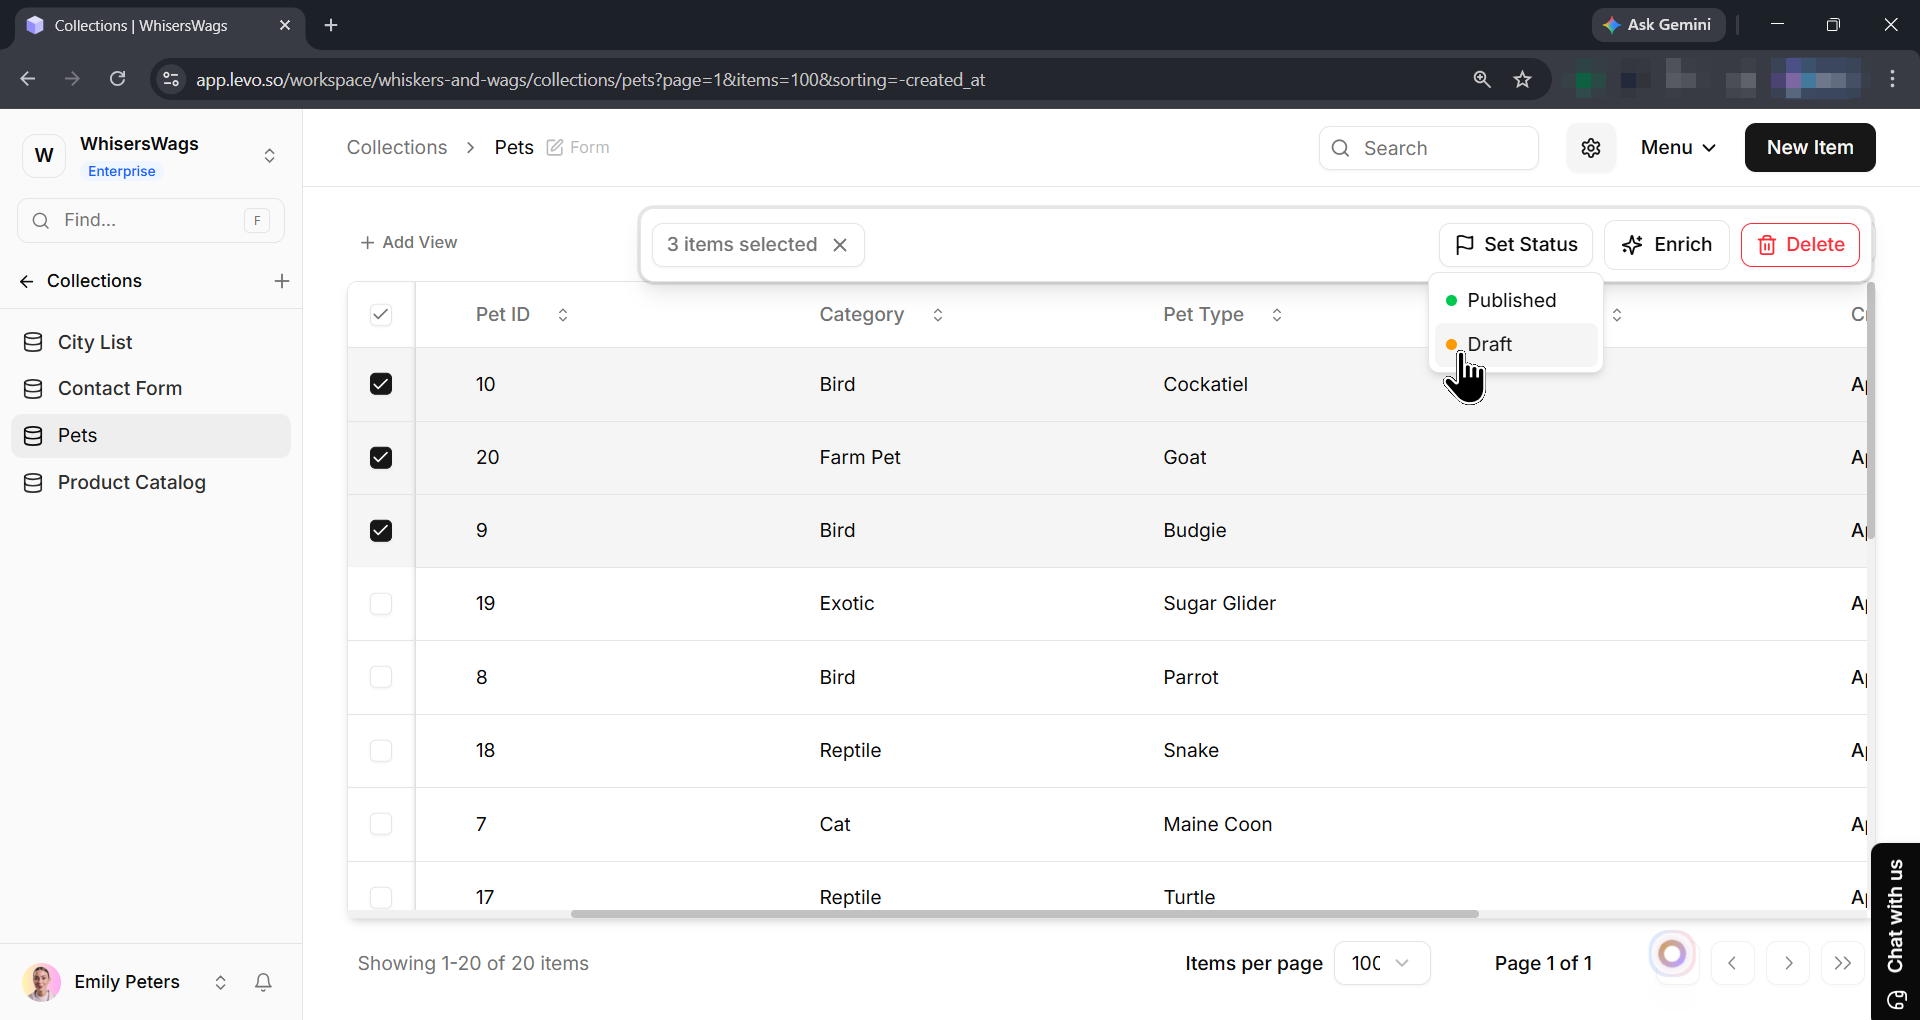1920x1020 pixels.
Task: Expand the WhisersWags workspace switcher
Action: pyautogui.click(x=269, y=156)
